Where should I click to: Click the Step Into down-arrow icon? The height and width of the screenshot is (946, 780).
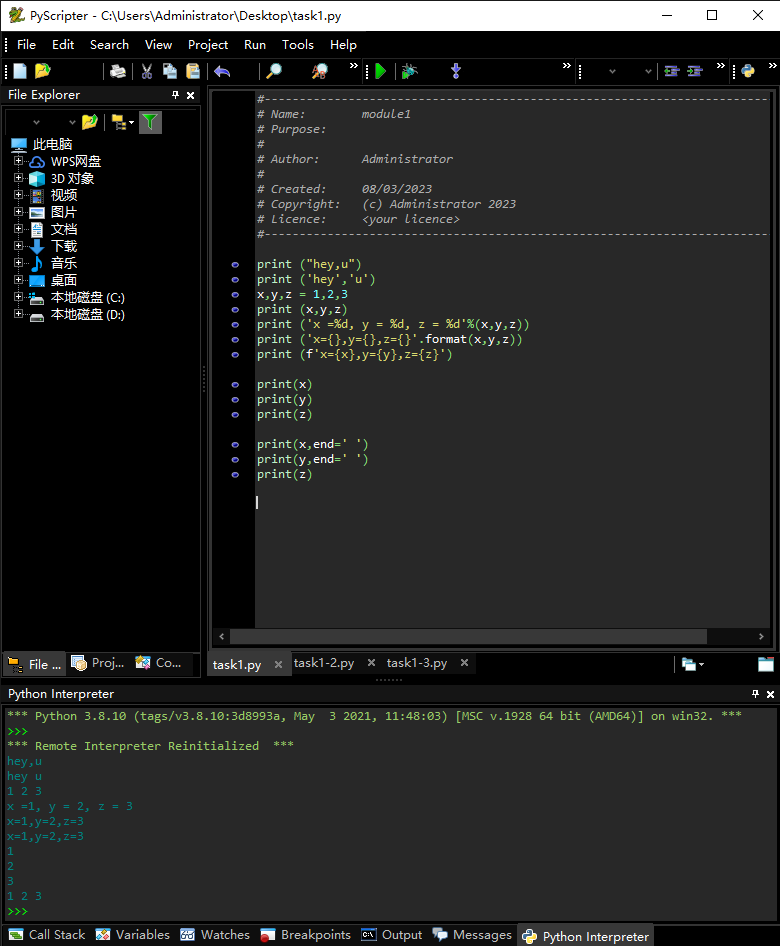pos(456,71)
